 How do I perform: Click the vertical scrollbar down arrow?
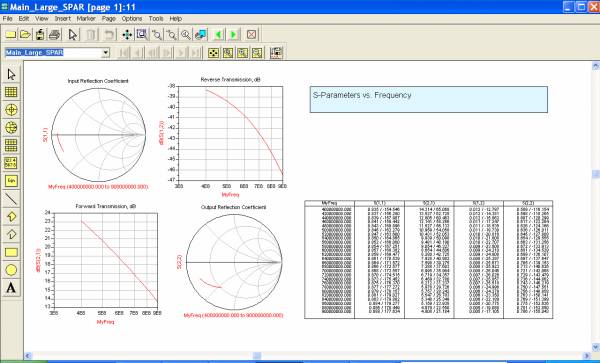[x=595, y=347]
